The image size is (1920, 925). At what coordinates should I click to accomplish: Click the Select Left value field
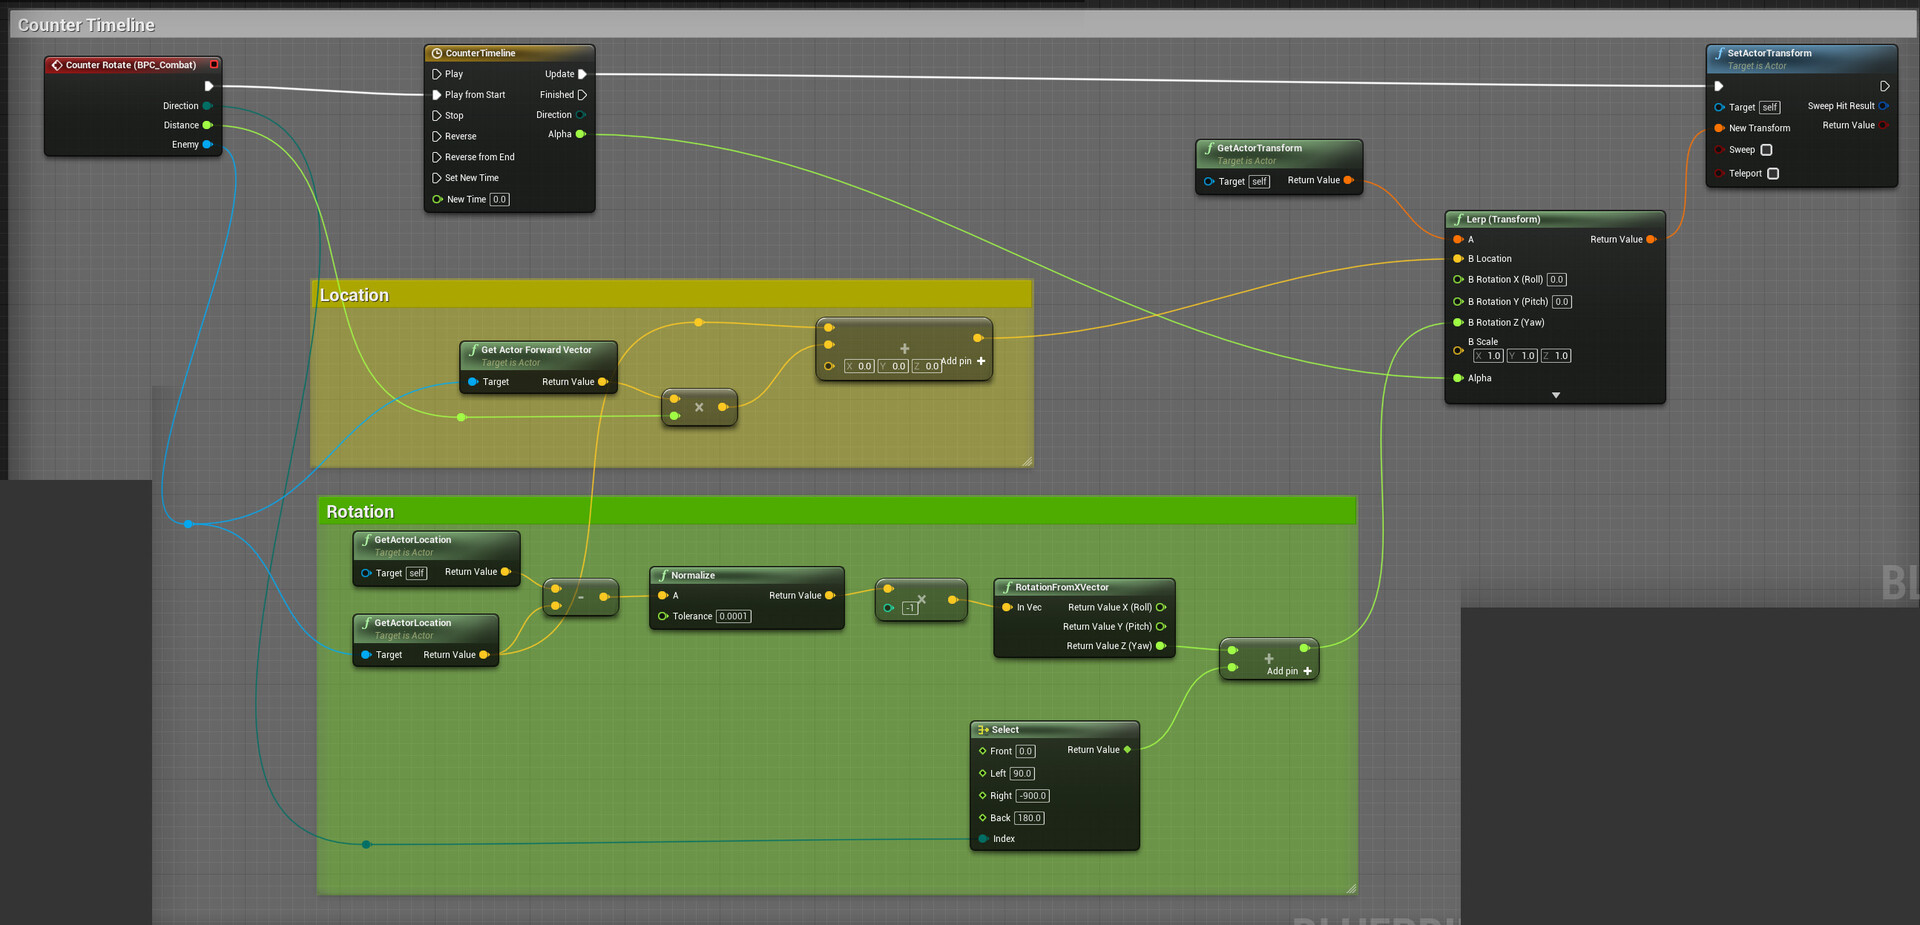[1022, 774]
